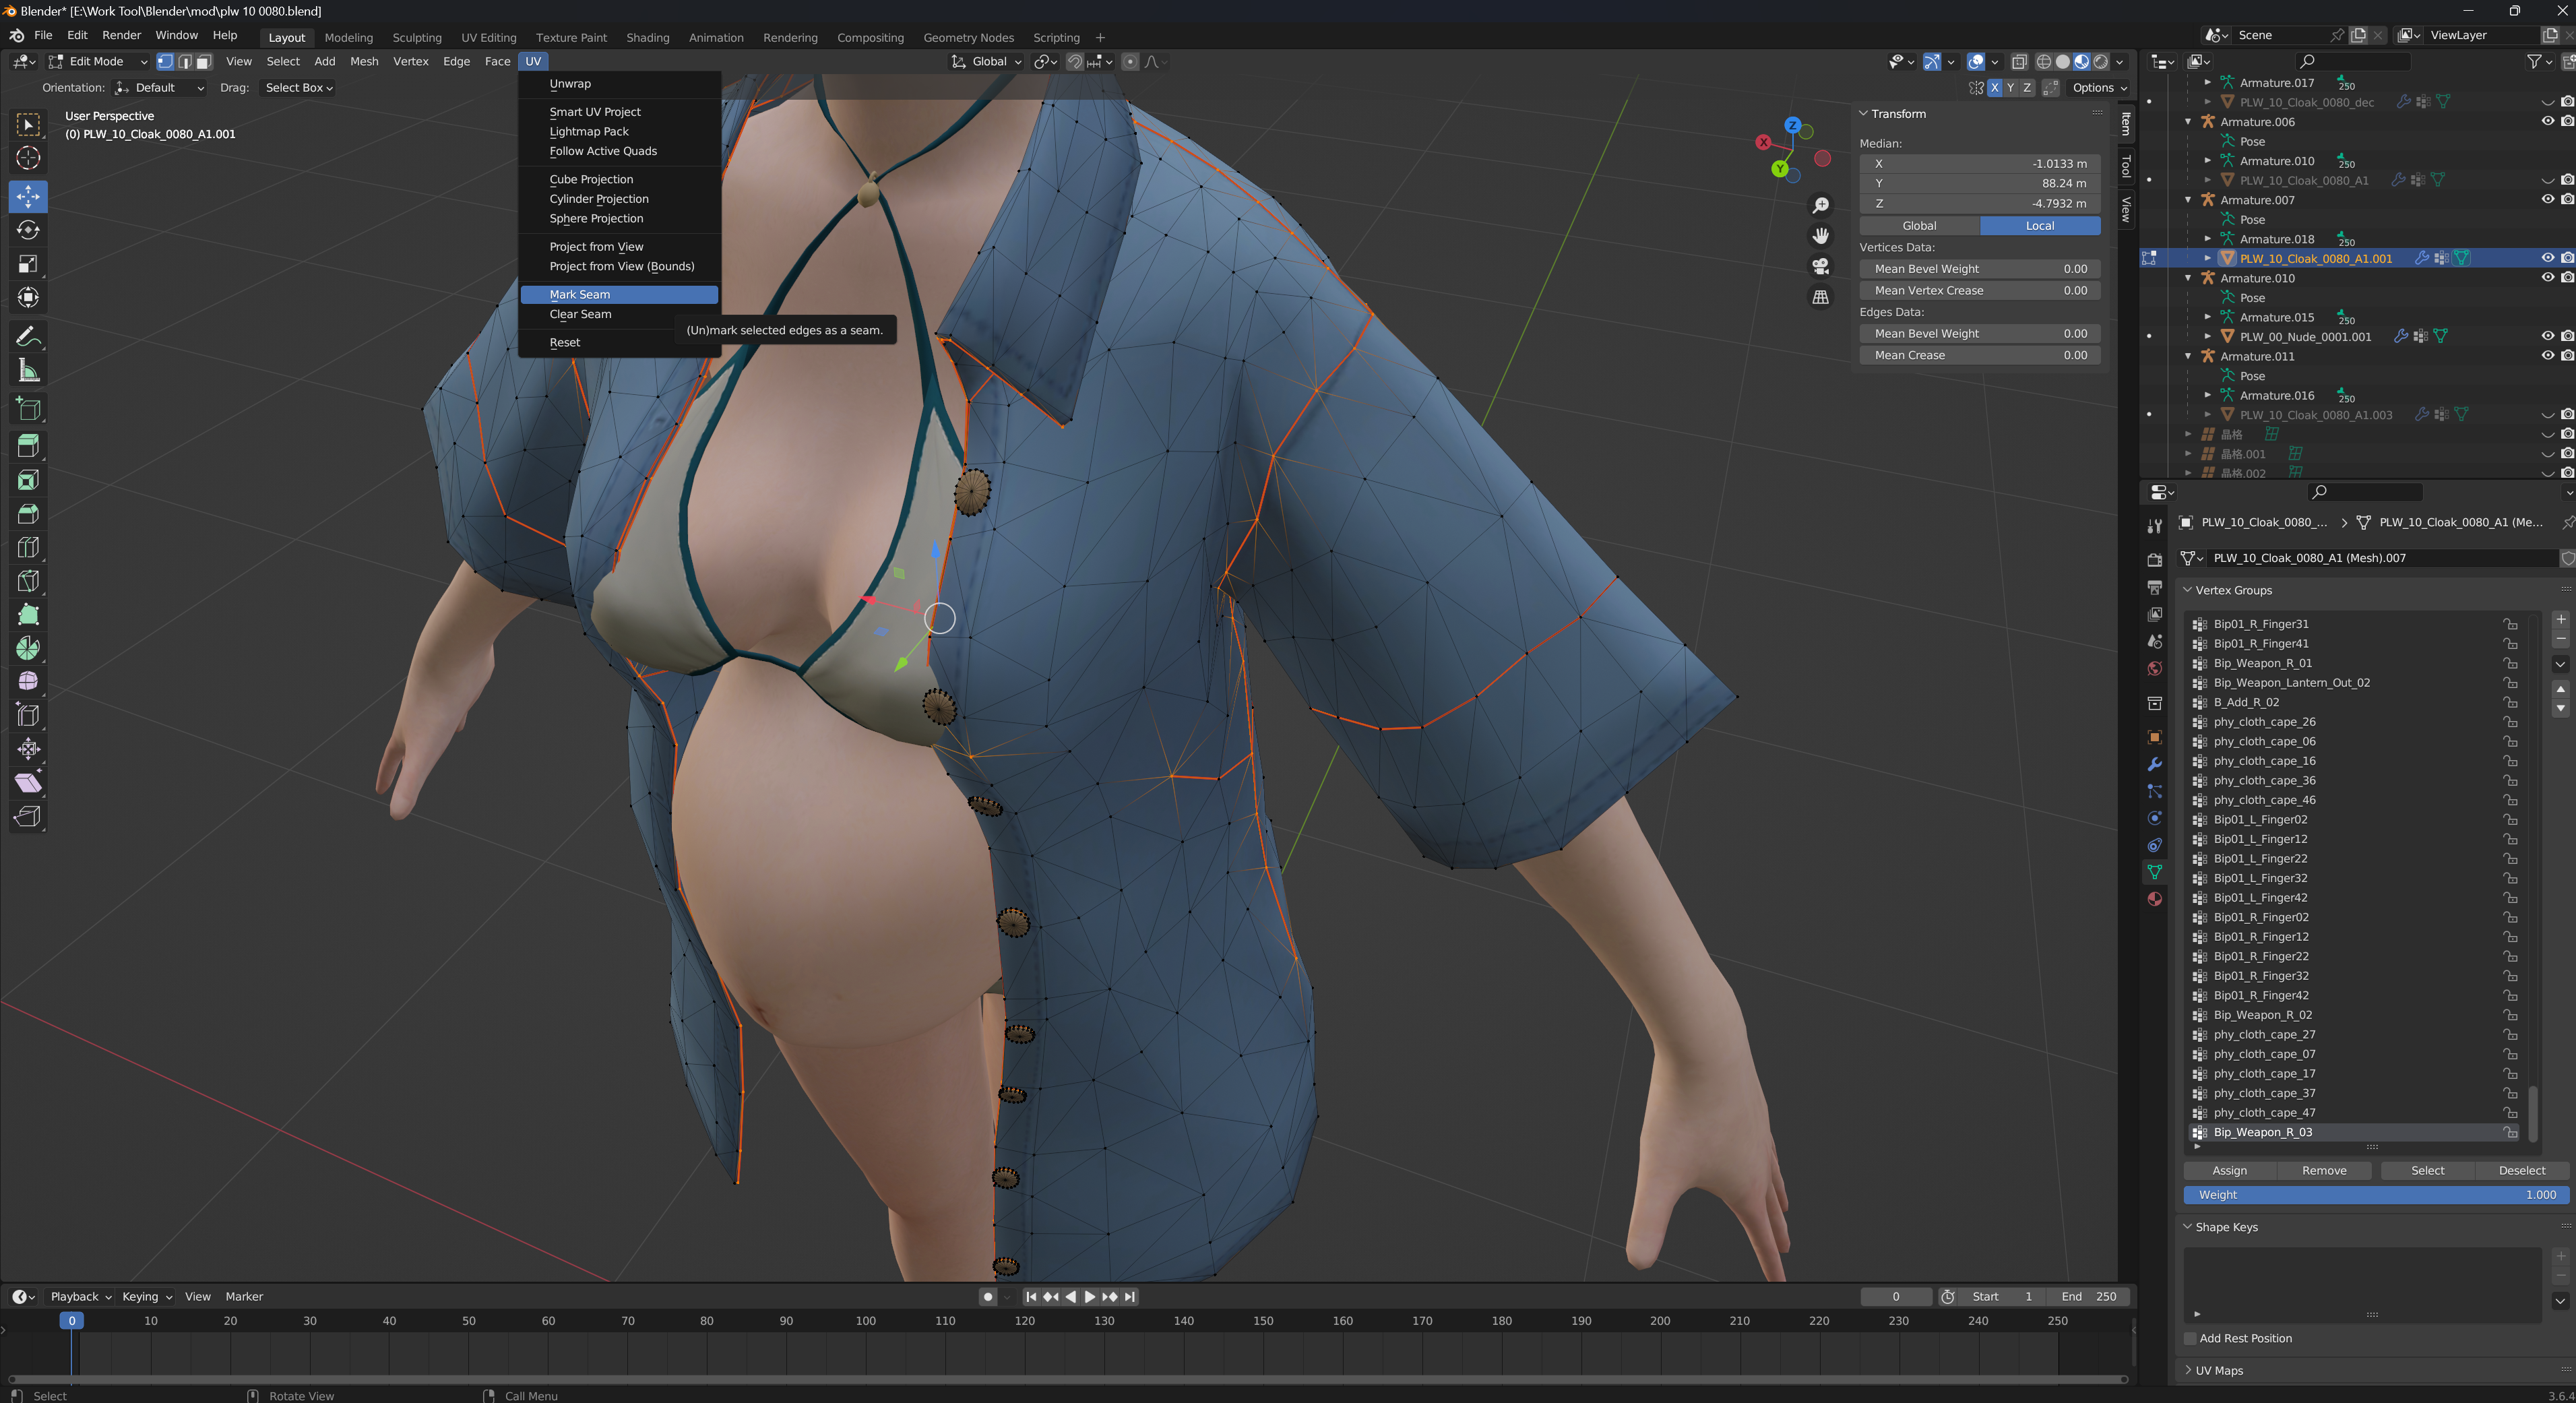
Task: Select the Measure tool
Action: (x=28, y=371)
